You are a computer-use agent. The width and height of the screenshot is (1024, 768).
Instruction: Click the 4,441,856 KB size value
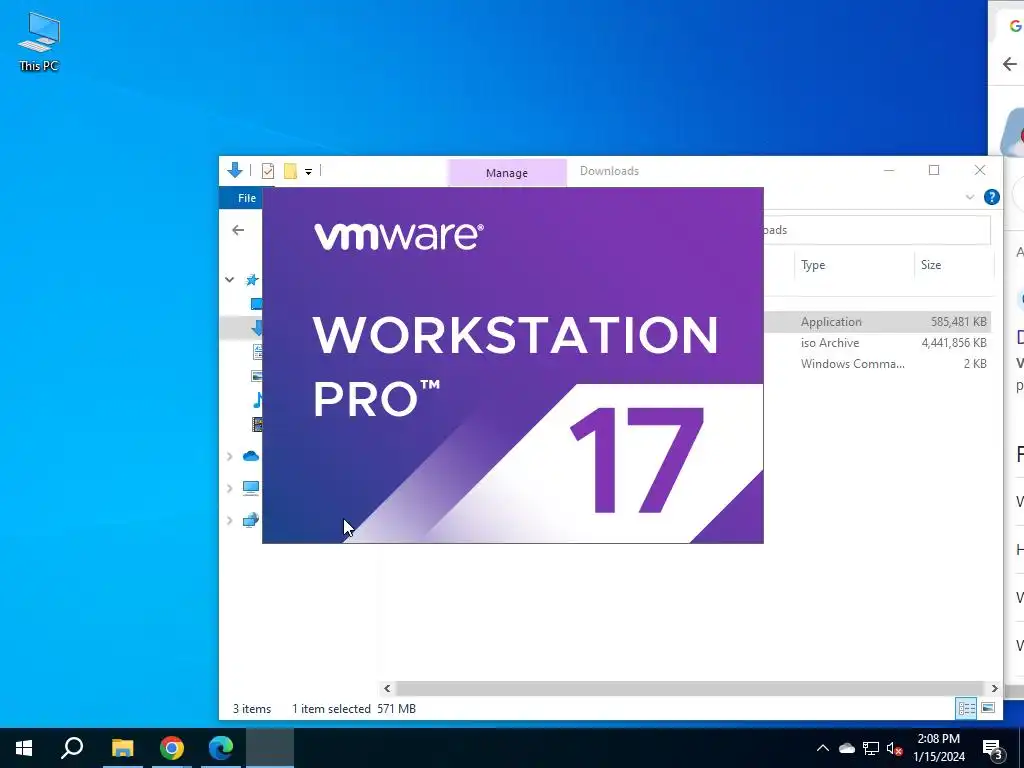[x=954, y=343]
